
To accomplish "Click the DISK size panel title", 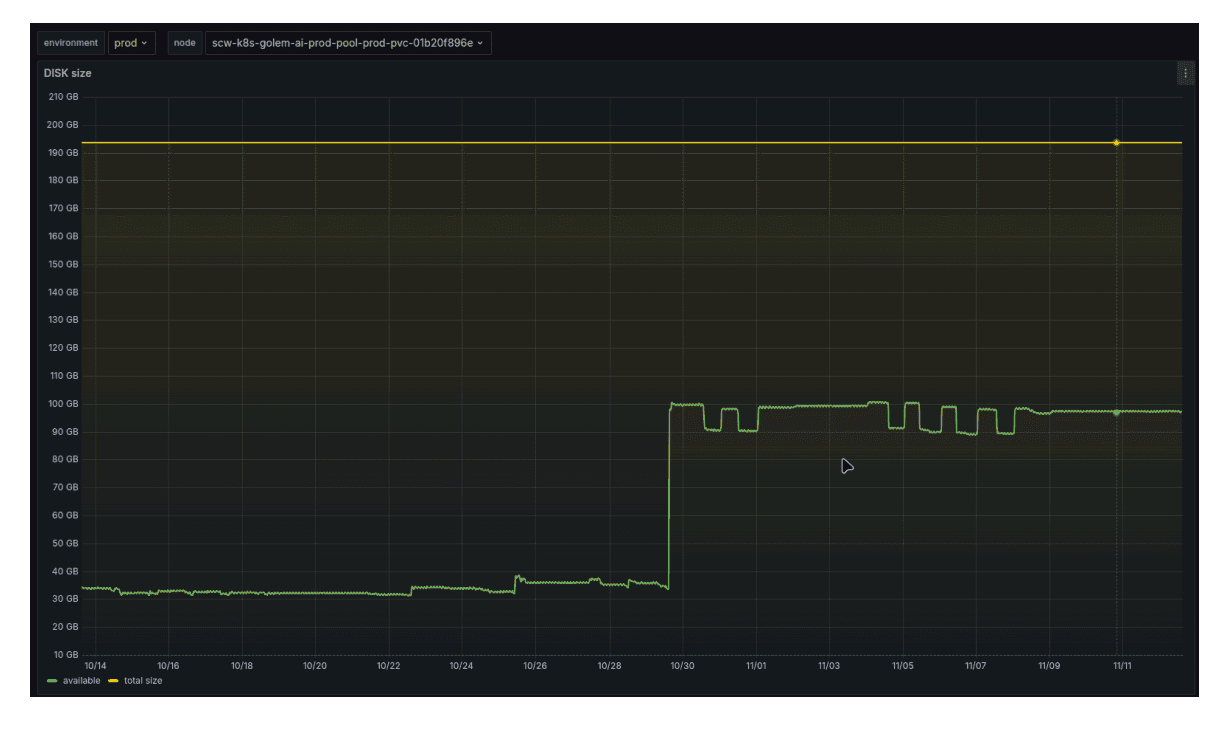I will [x=68, y=73].
